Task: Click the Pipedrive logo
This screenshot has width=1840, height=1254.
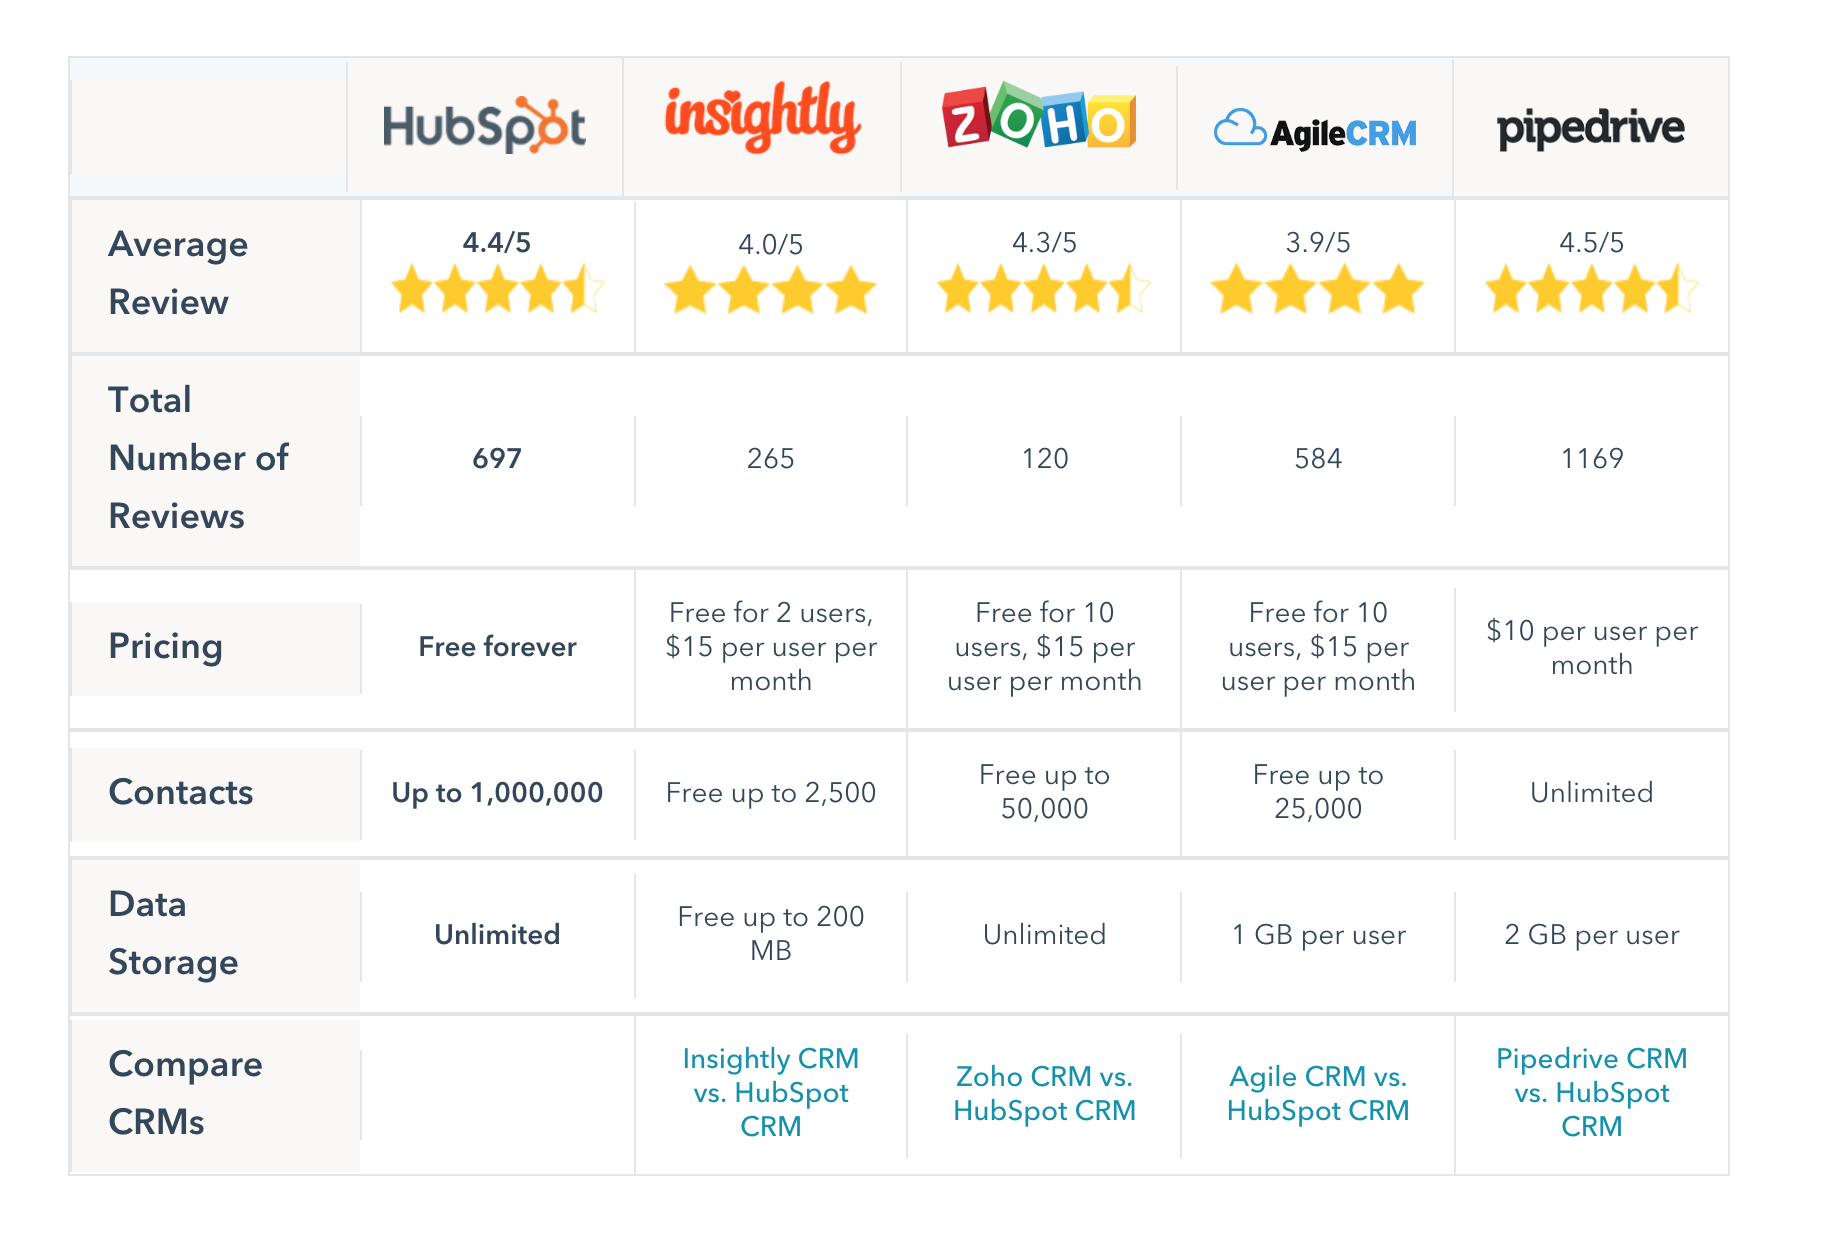Action: (x=1590, y=129)
